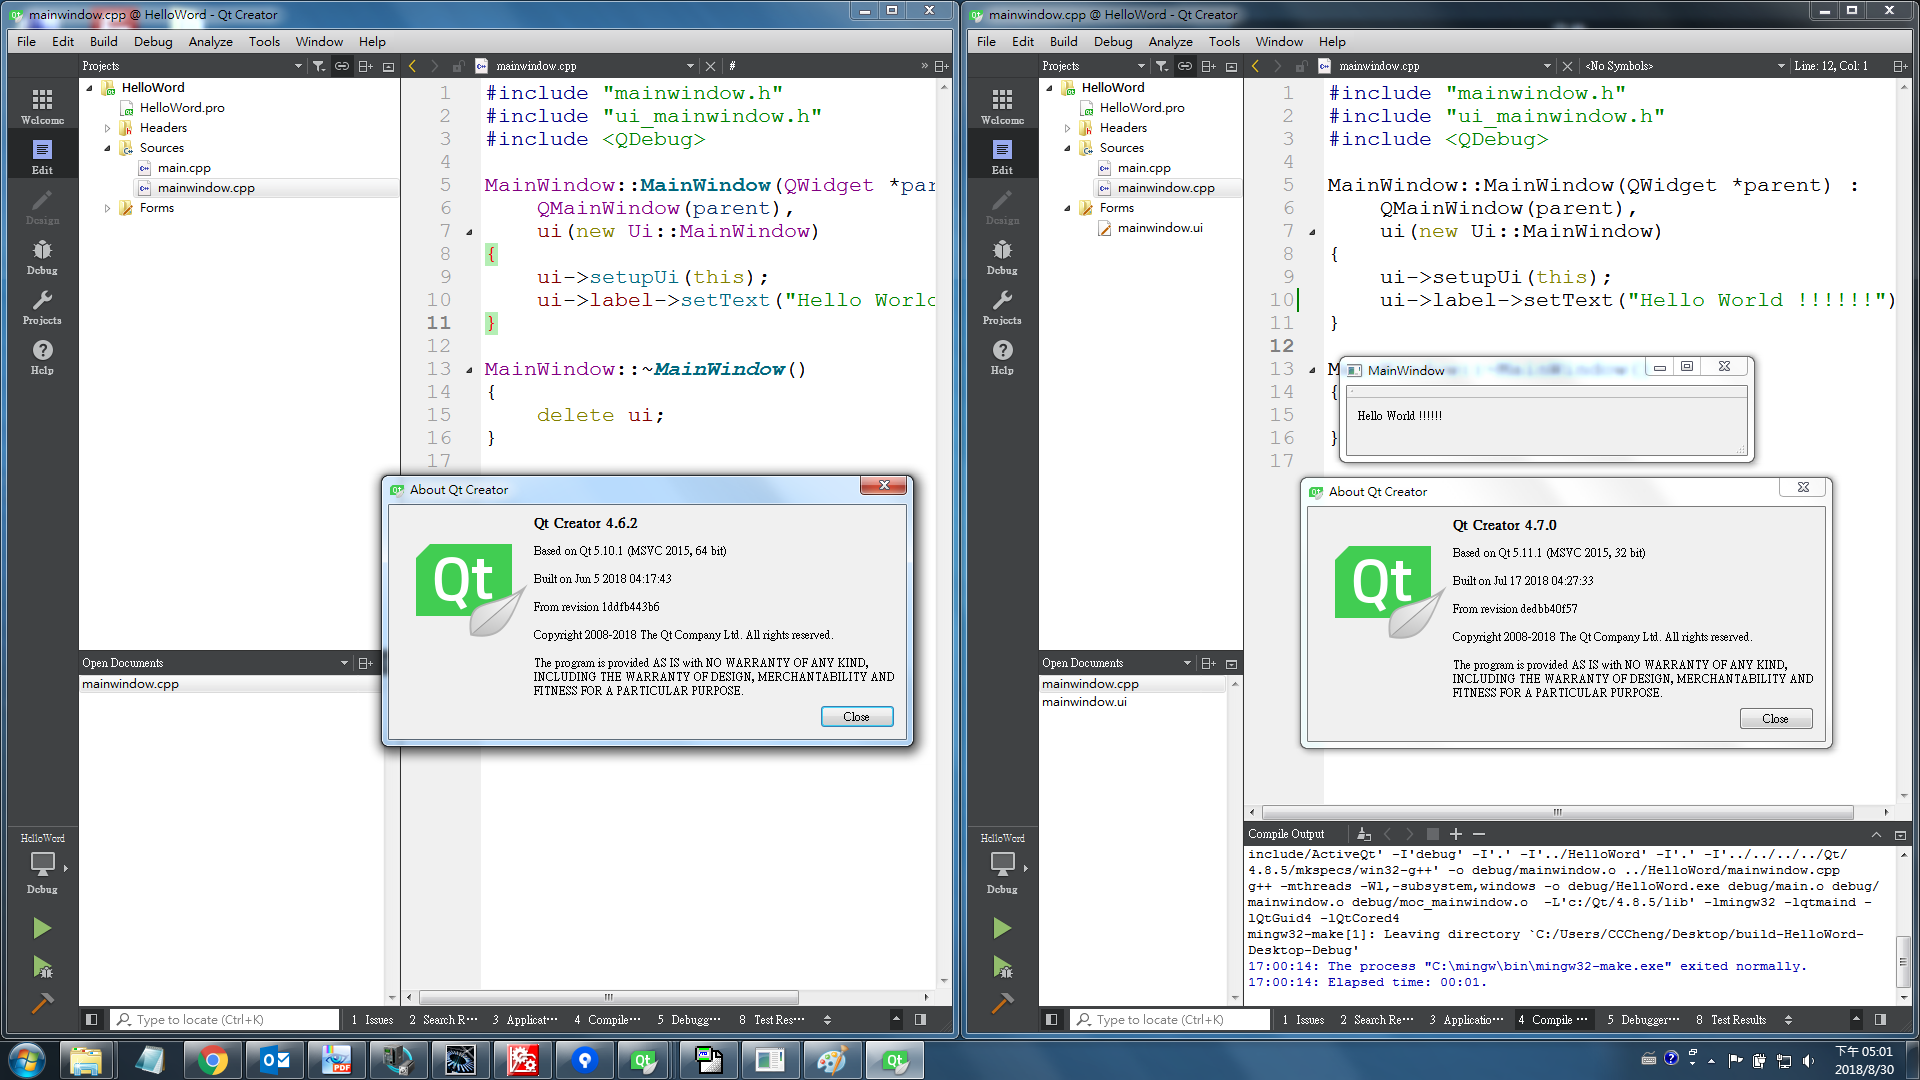Click filter tree icon in right Projects panel
1920x1080 pixels.
coord(1161,66)
